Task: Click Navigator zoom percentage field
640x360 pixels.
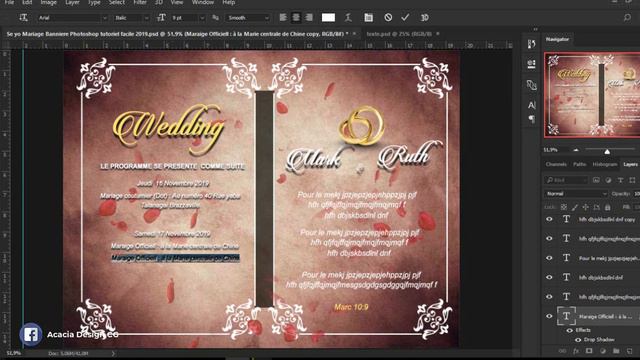Action: coord(551,150)
